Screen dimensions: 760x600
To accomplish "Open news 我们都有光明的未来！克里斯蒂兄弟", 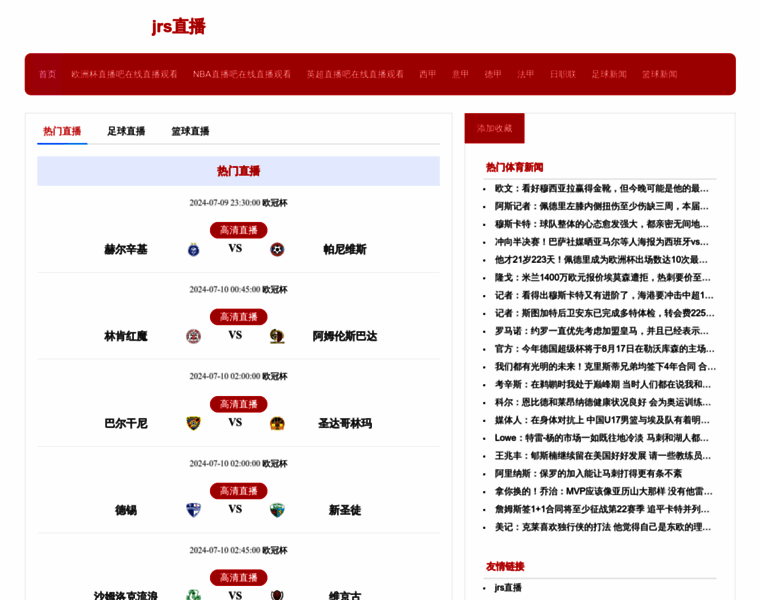I will click(x=605, y=367).
